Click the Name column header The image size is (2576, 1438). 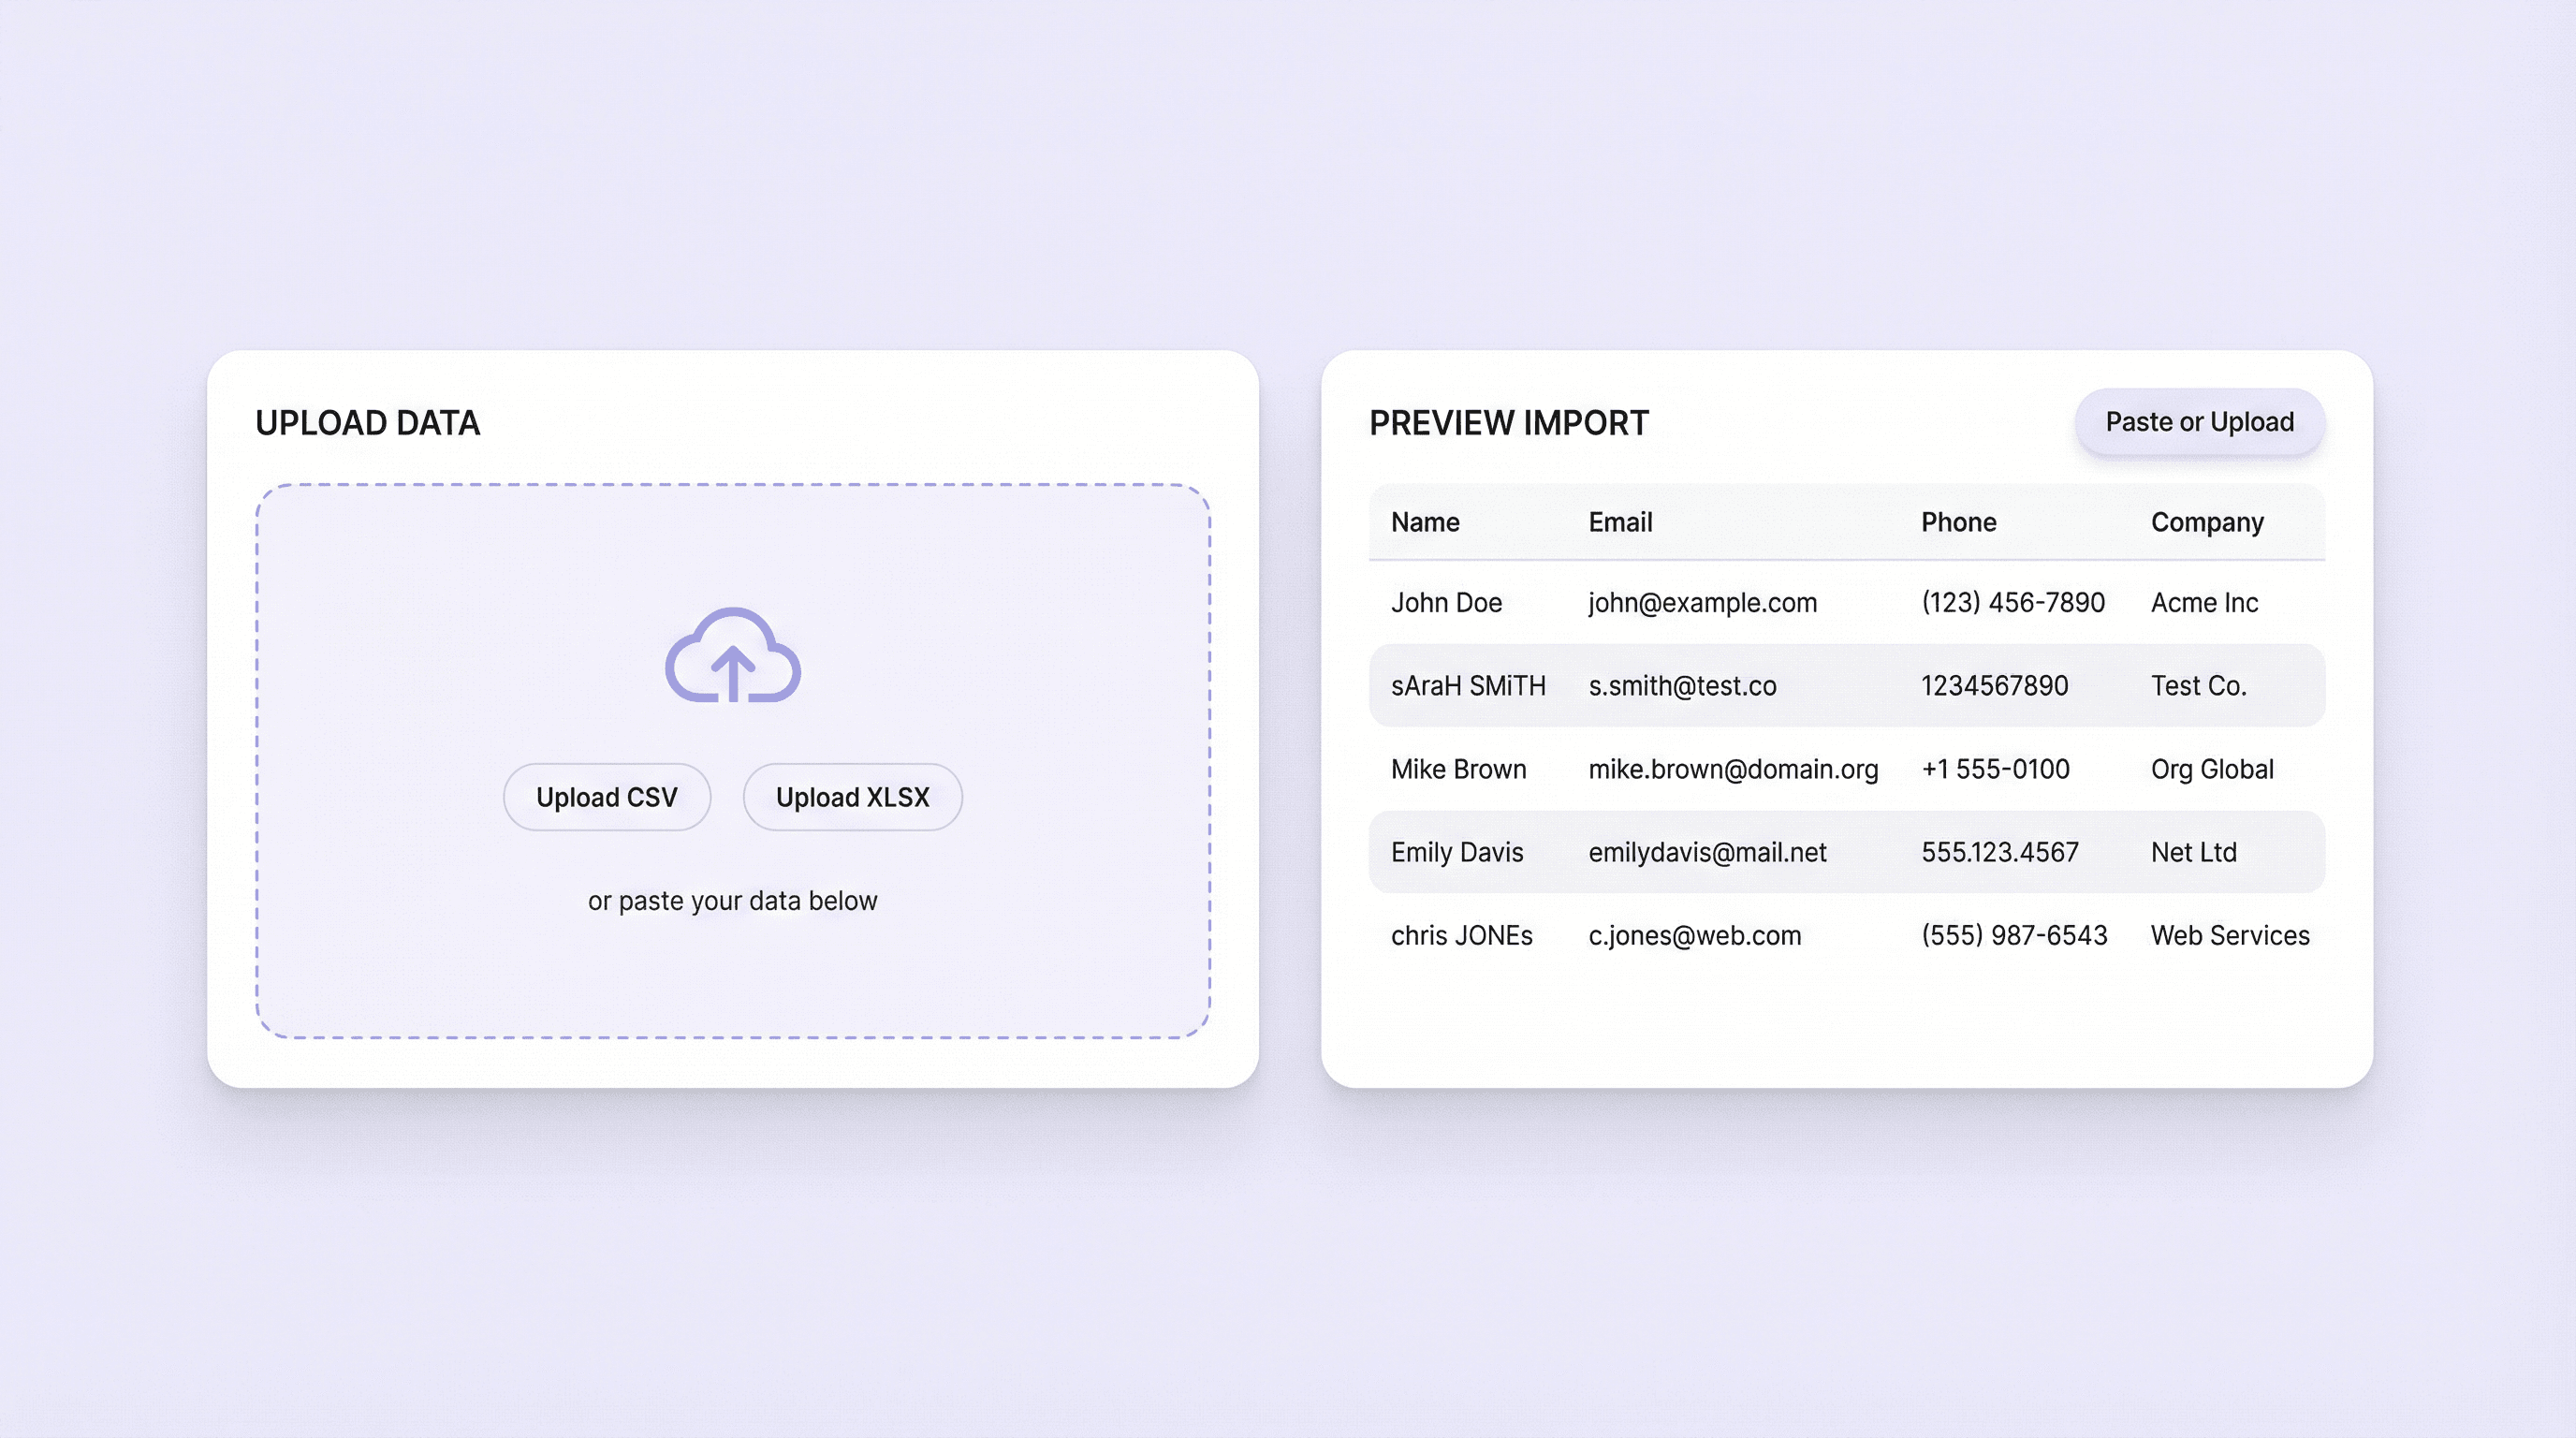(1425, 522)
